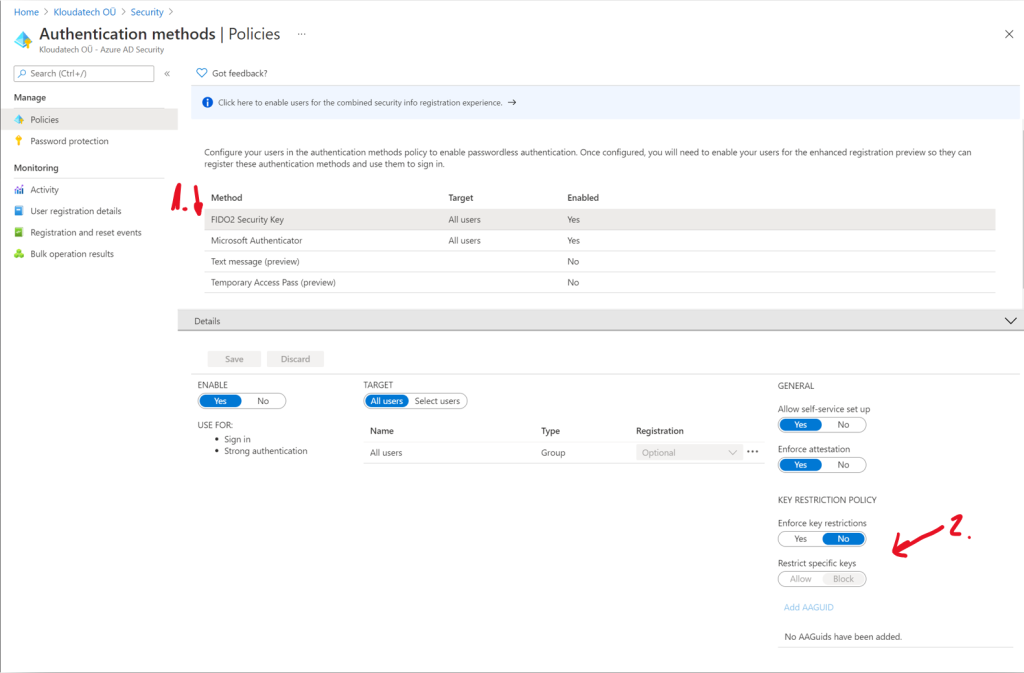This screenshot has width=1024, height=673.
Task: Click the Save button
Action: point(234,359)
